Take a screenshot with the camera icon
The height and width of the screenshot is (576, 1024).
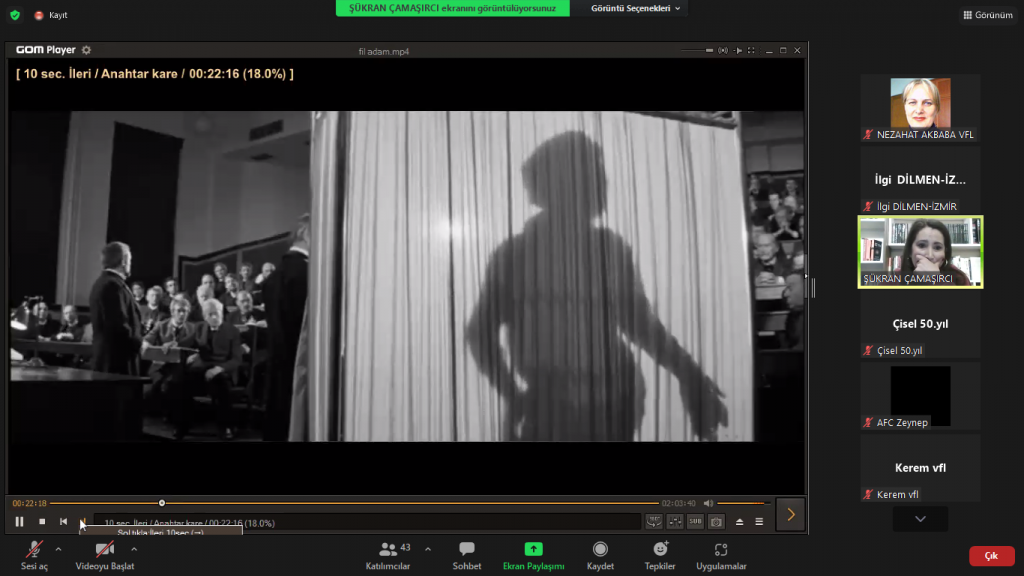point(716,521)
